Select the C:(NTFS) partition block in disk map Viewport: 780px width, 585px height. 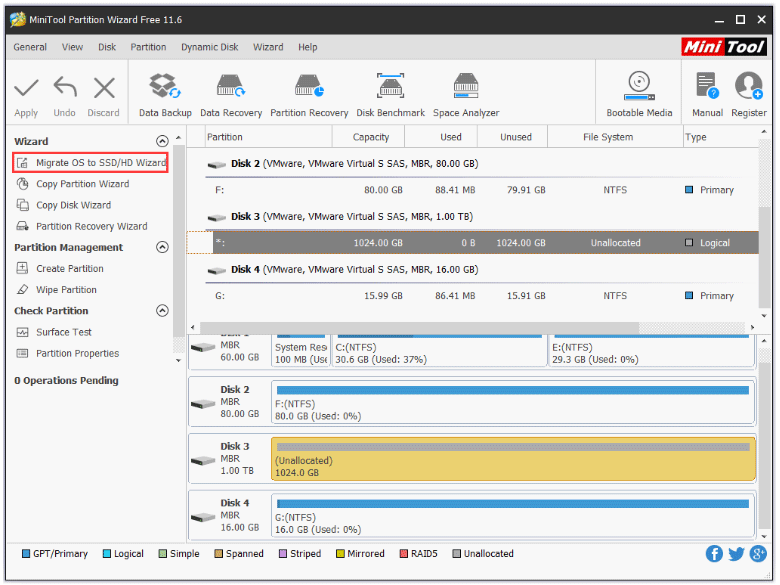pos(440,351)
